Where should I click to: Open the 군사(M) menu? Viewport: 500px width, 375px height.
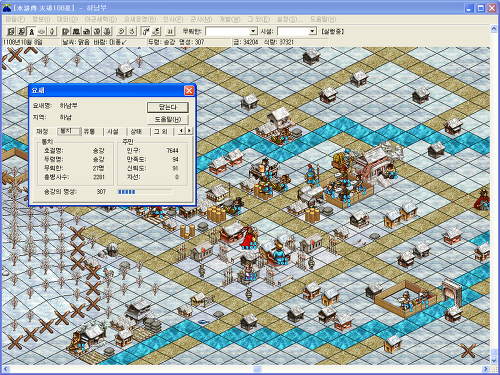point(201,19)
